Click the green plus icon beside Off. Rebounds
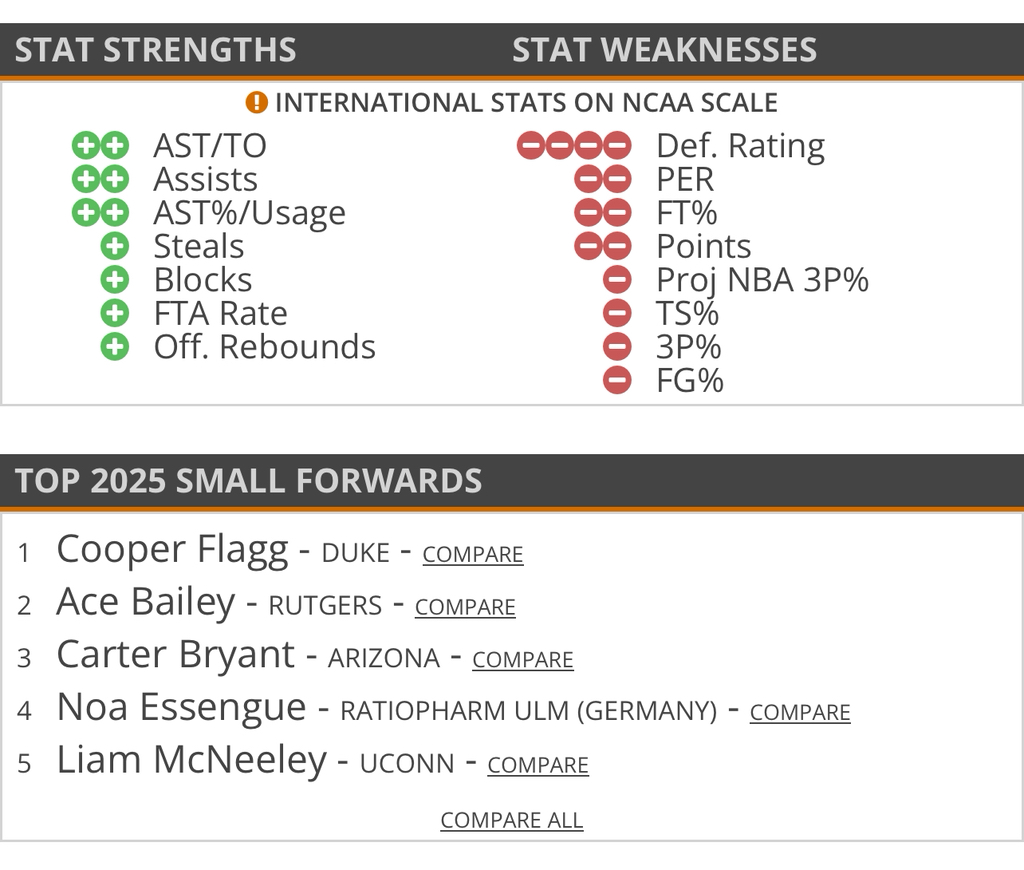 point(115,347)
